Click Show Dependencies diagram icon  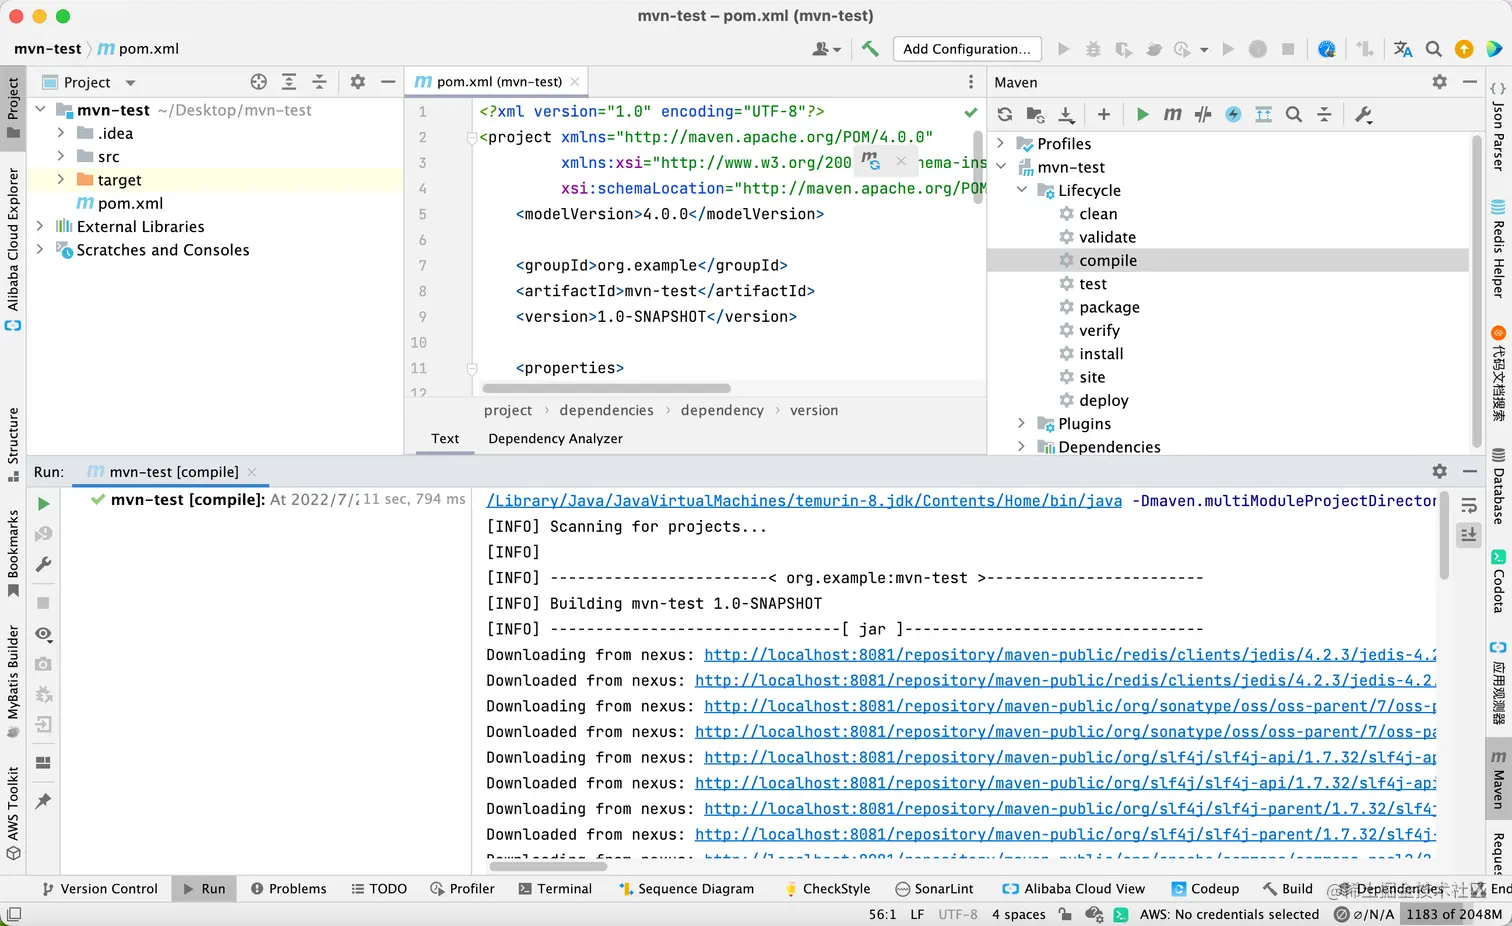point(1263,115)
